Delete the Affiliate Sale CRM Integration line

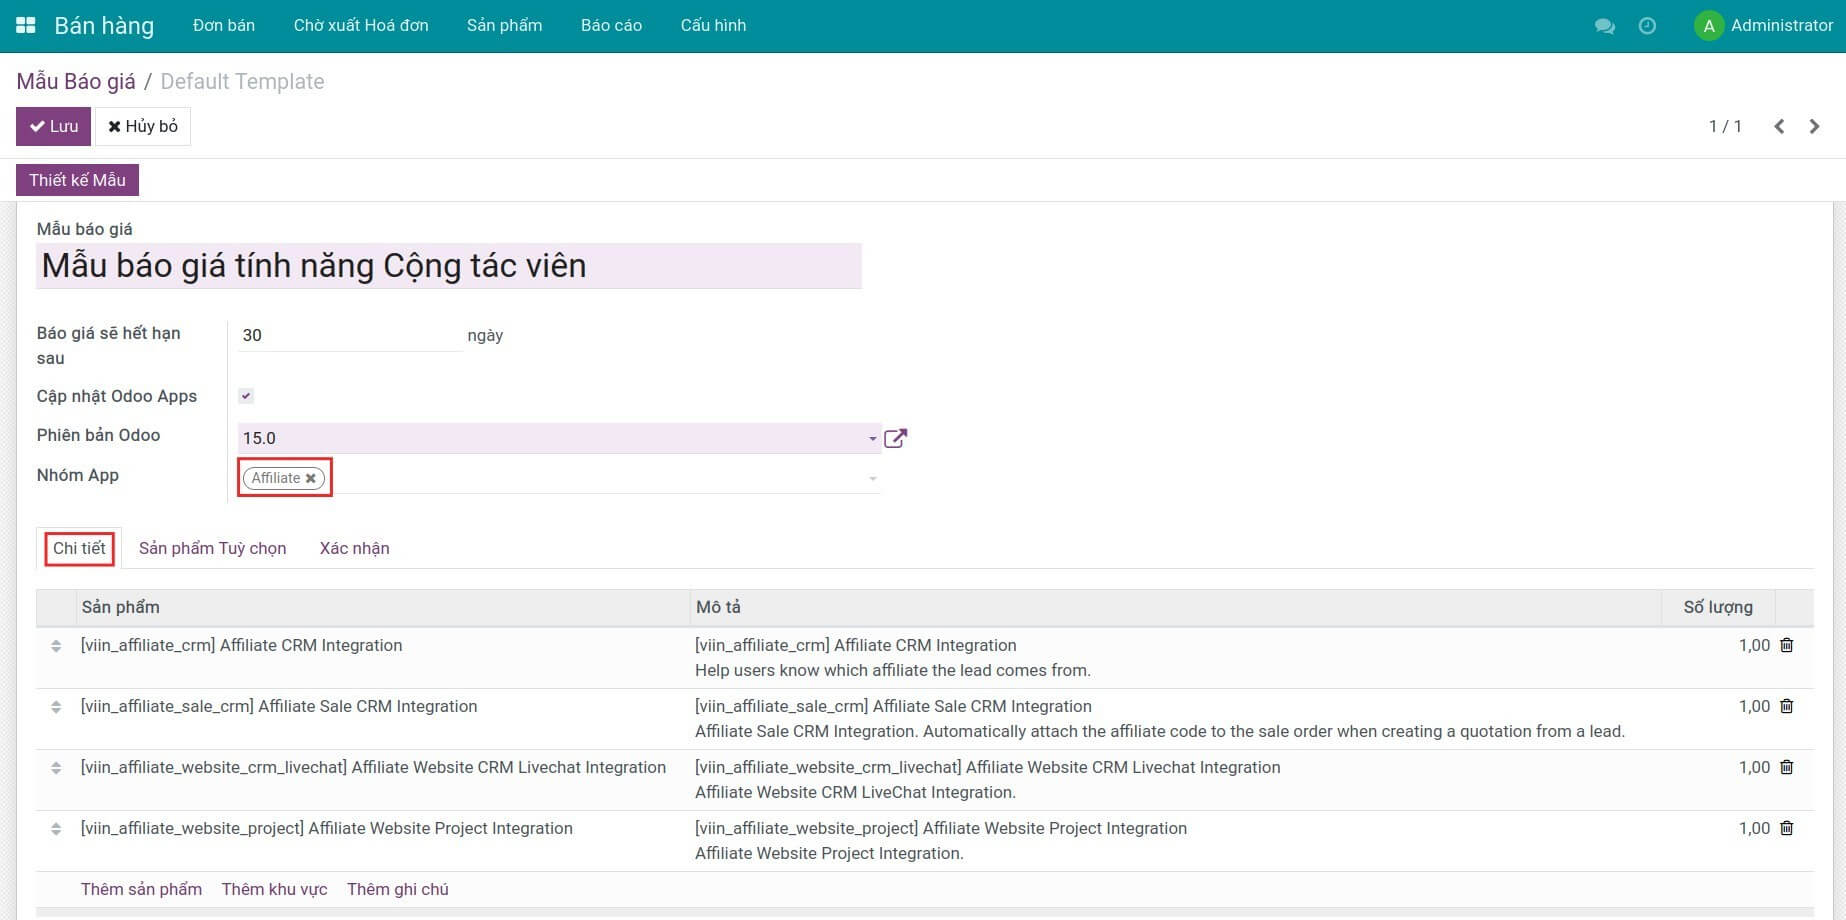1786,707
